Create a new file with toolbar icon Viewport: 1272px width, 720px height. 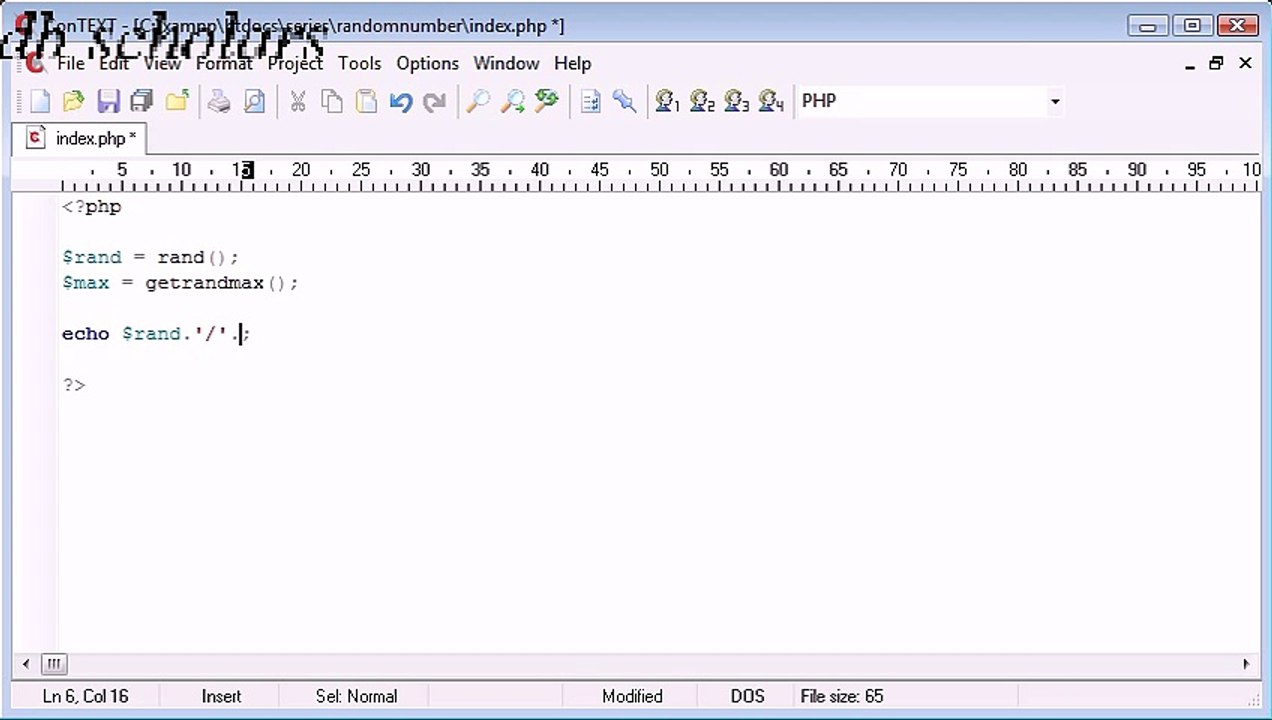(40, 101)
